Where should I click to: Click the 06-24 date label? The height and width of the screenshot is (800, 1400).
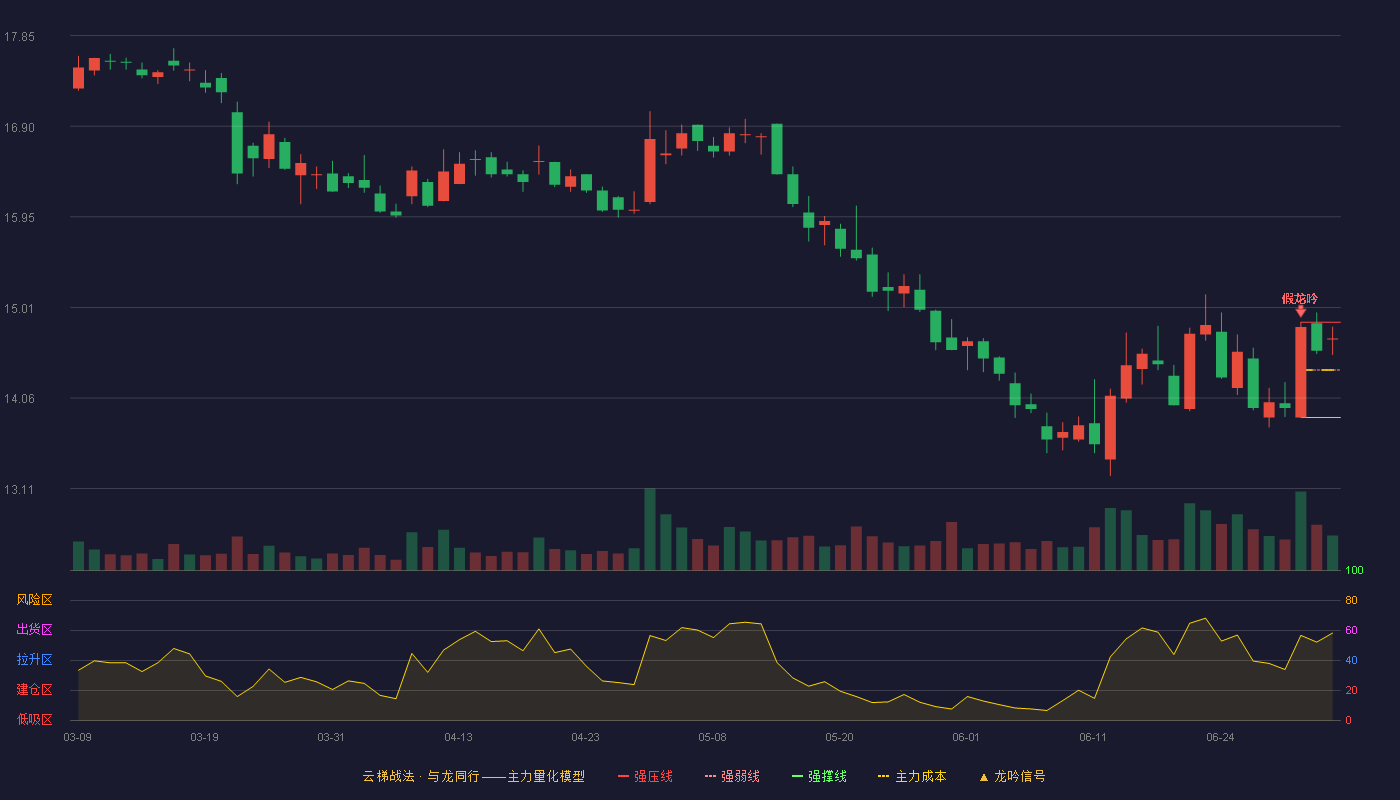[x=1220, y=737]
